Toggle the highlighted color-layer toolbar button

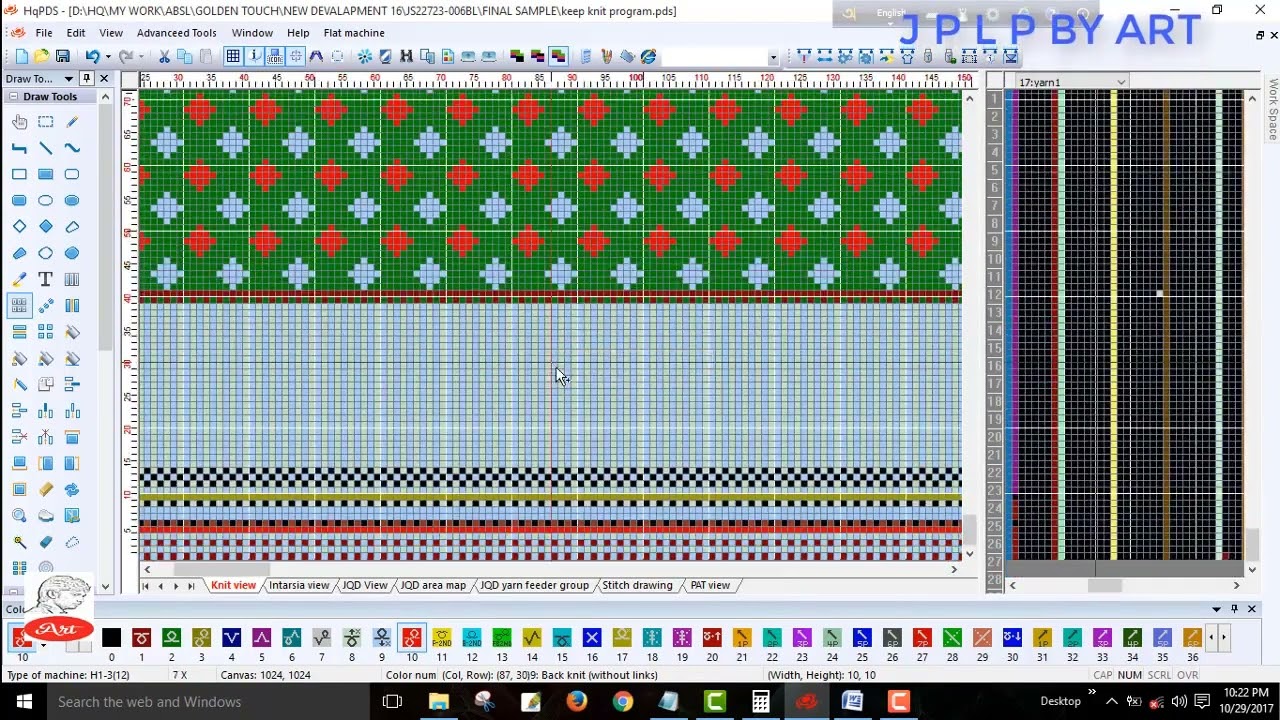point(558,57)
